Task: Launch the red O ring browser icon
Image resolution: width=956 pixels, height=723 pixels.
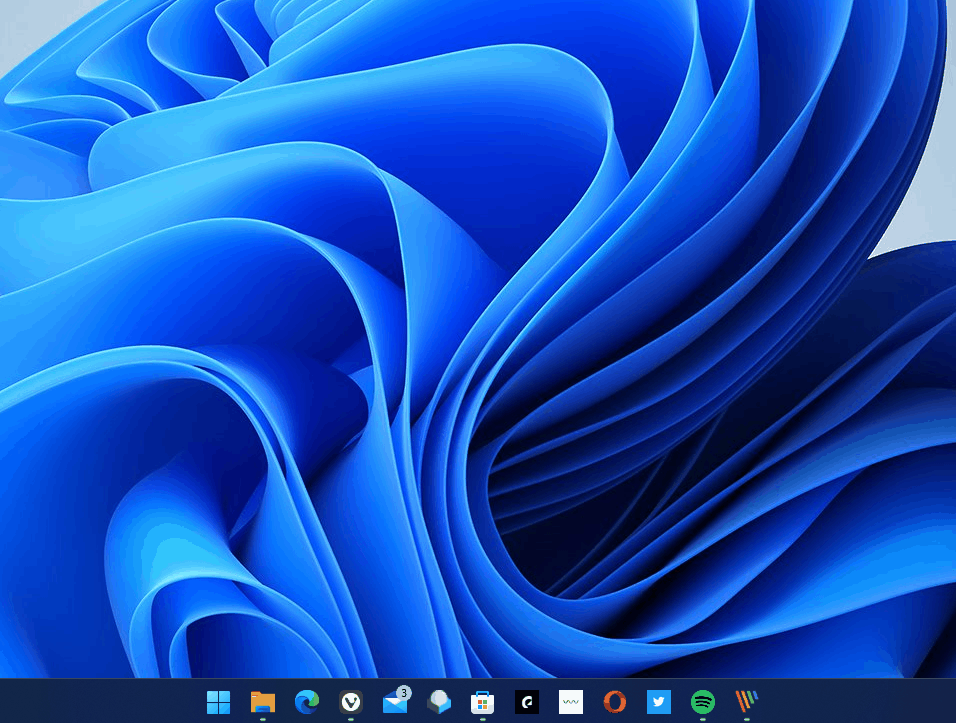Action: 615,702
